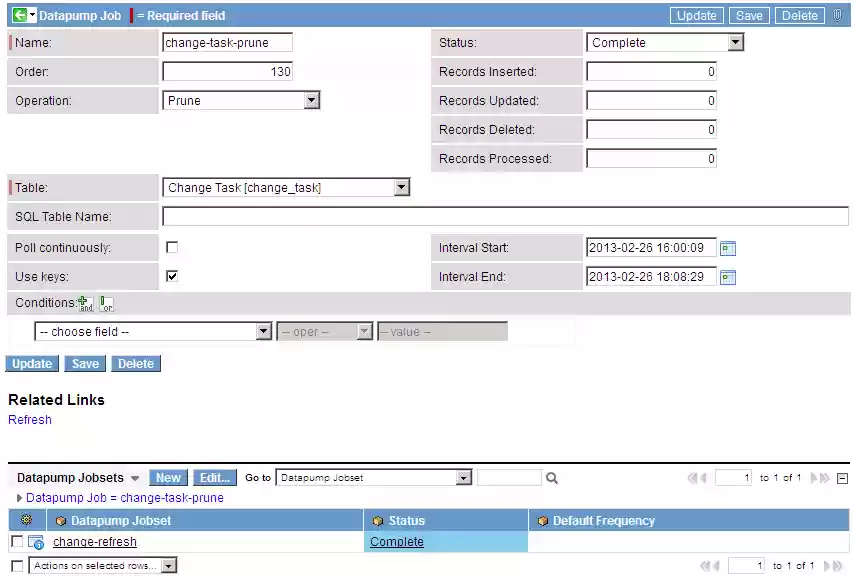Add an OR condition icon next to Conditions
Viewport: 854px width, 578px height.
[106, 302]
